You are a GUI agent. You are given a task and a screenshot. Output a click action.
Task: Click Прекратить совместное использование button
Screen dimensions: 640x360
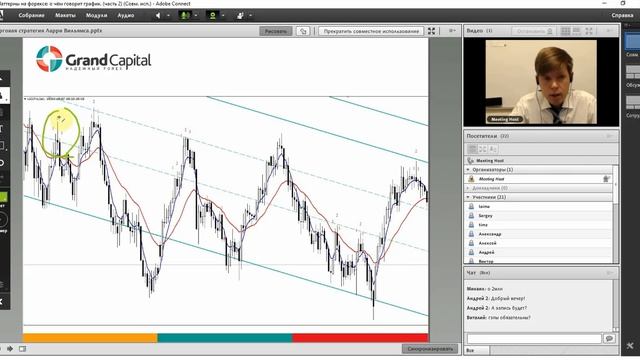coord(371,31)
